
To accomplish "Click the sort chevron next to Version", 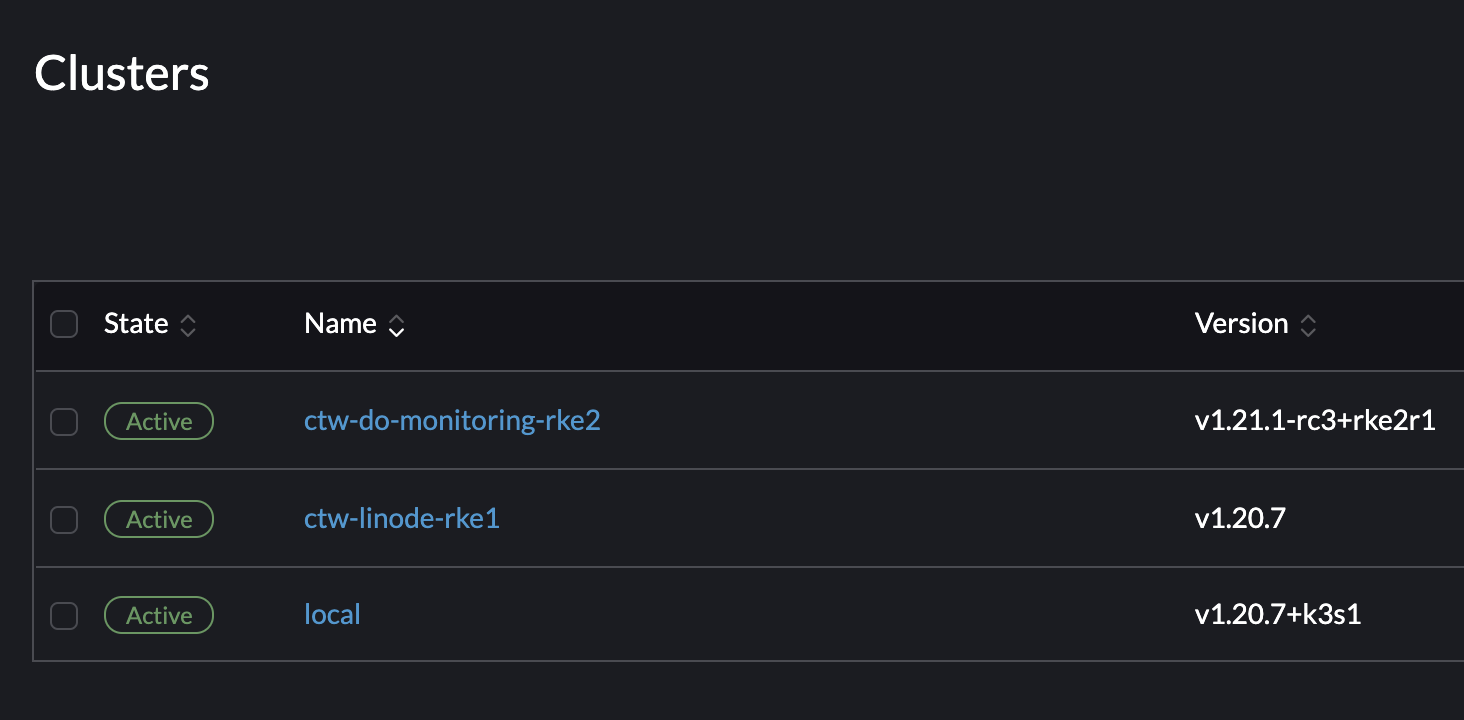I will coord(1308,324).
